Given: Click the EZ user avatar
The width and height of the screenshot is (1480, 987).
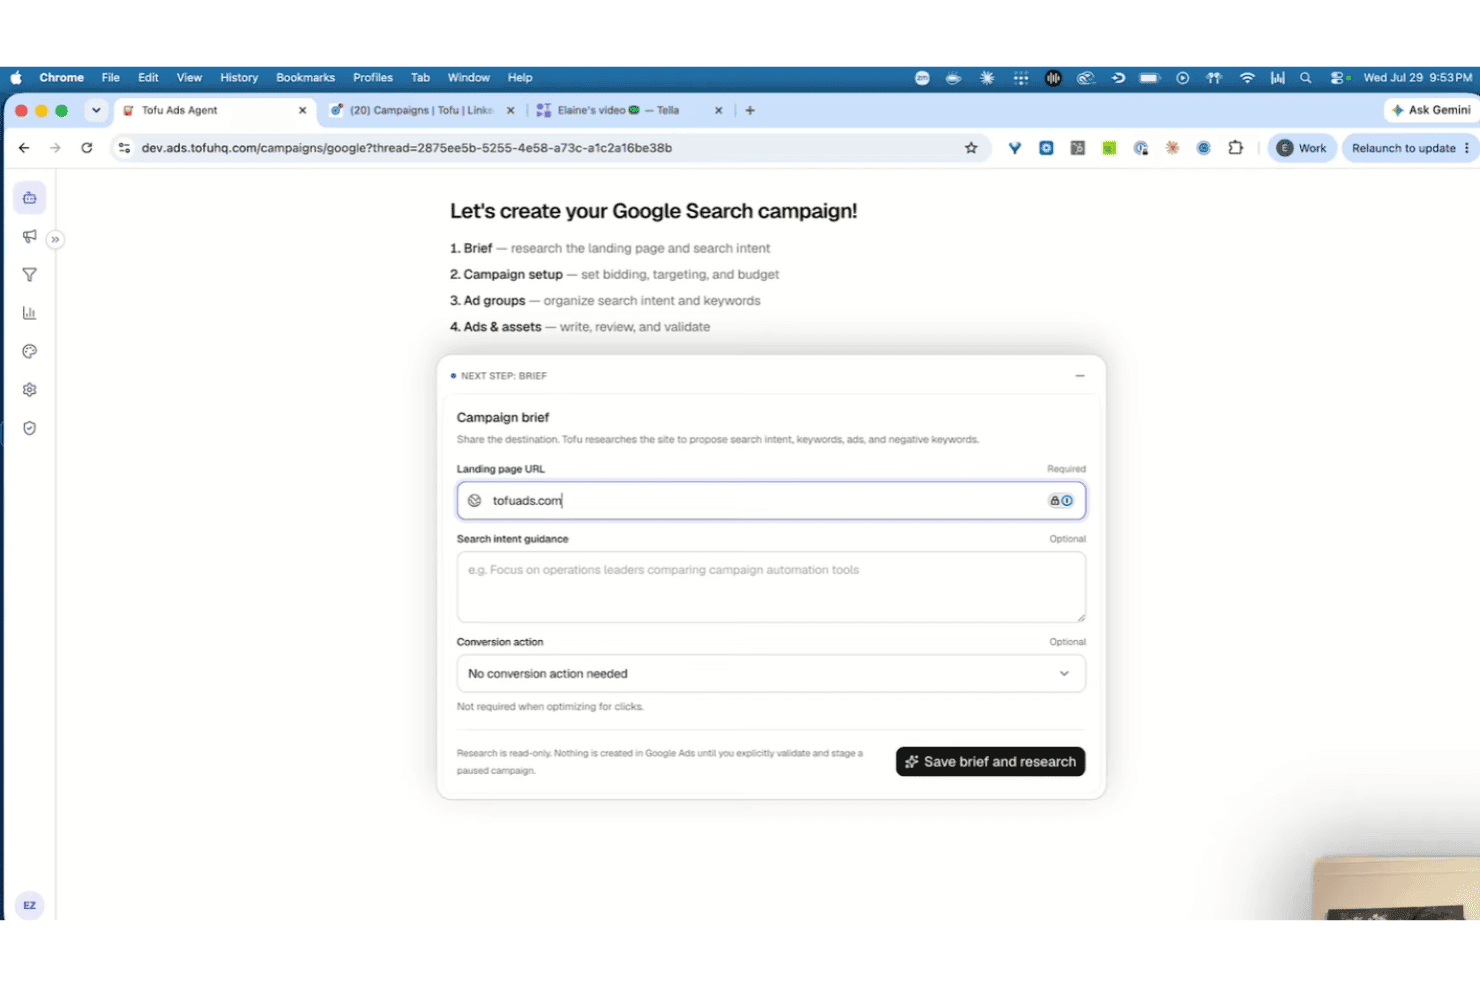Looking at the screenshot, I should pyautogui.click(x=30, y=905).
